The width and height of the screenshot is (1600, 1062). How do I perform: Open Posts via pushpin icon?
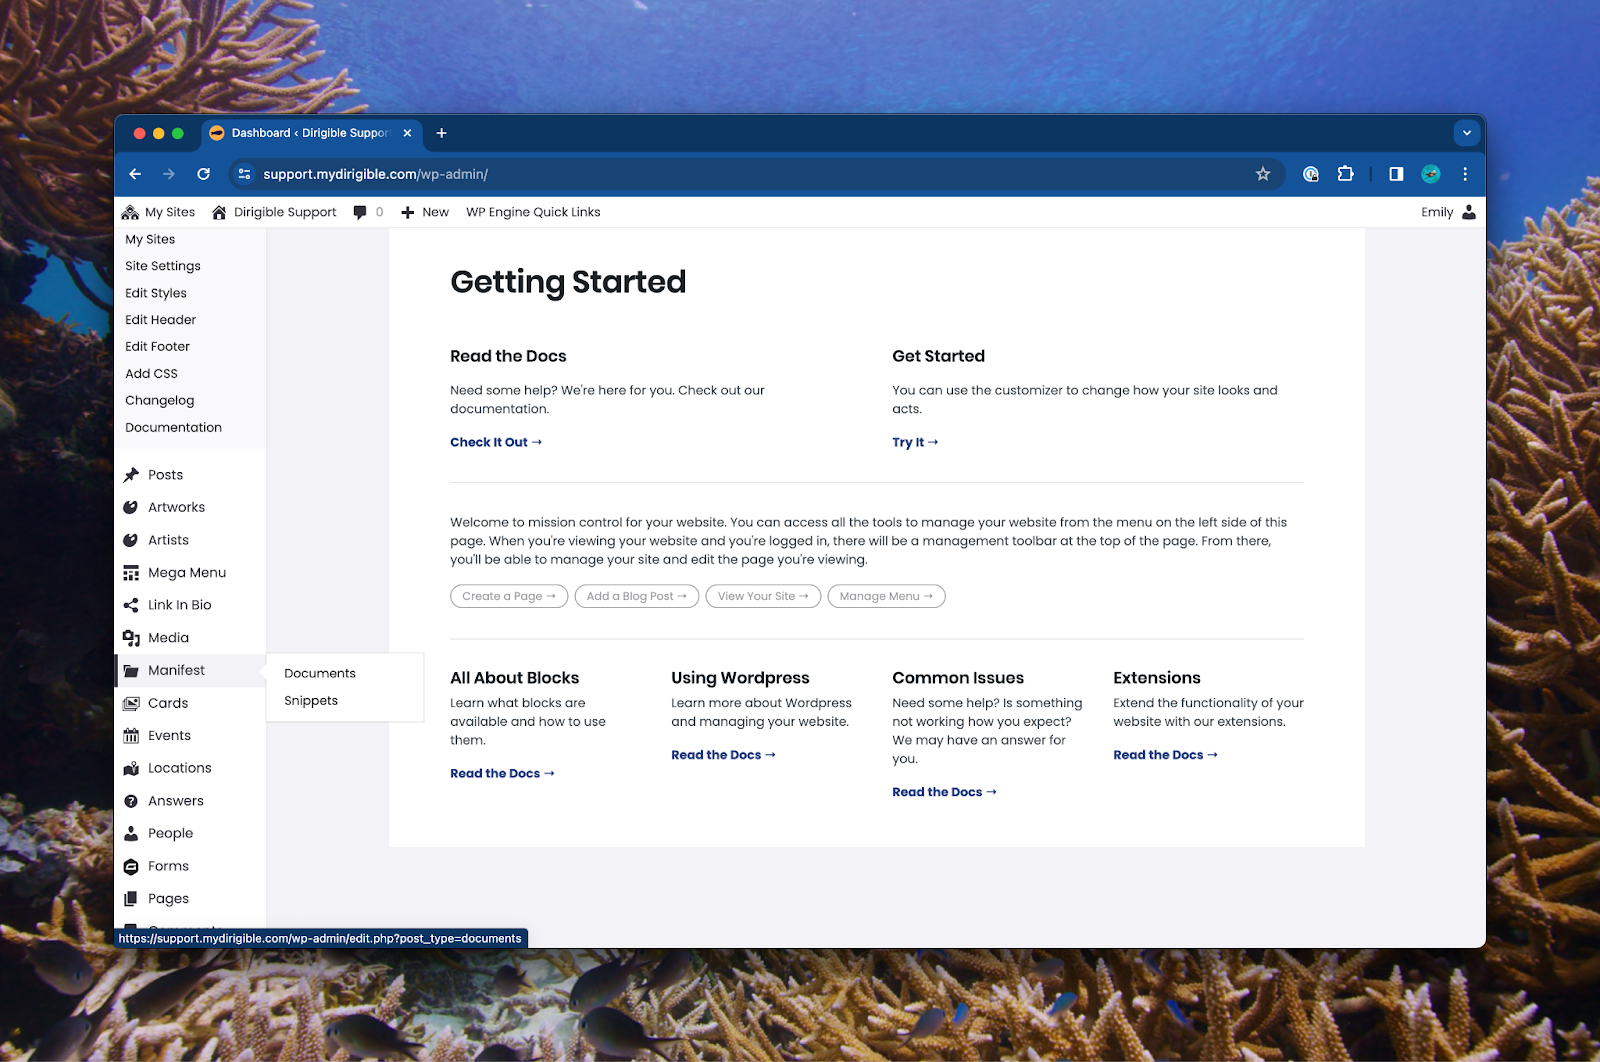pos(131,475)
